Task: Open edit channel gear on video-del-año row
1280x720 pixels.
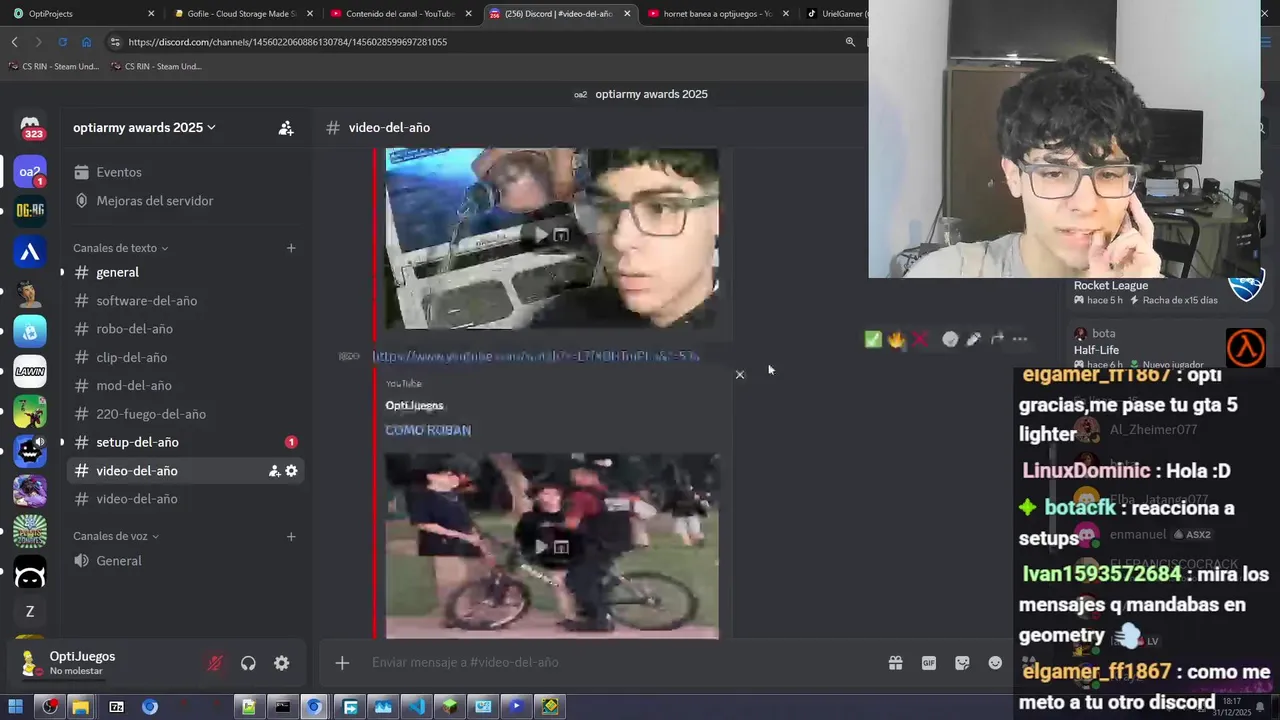Action: pyautogui.click(x=291, y=471)
